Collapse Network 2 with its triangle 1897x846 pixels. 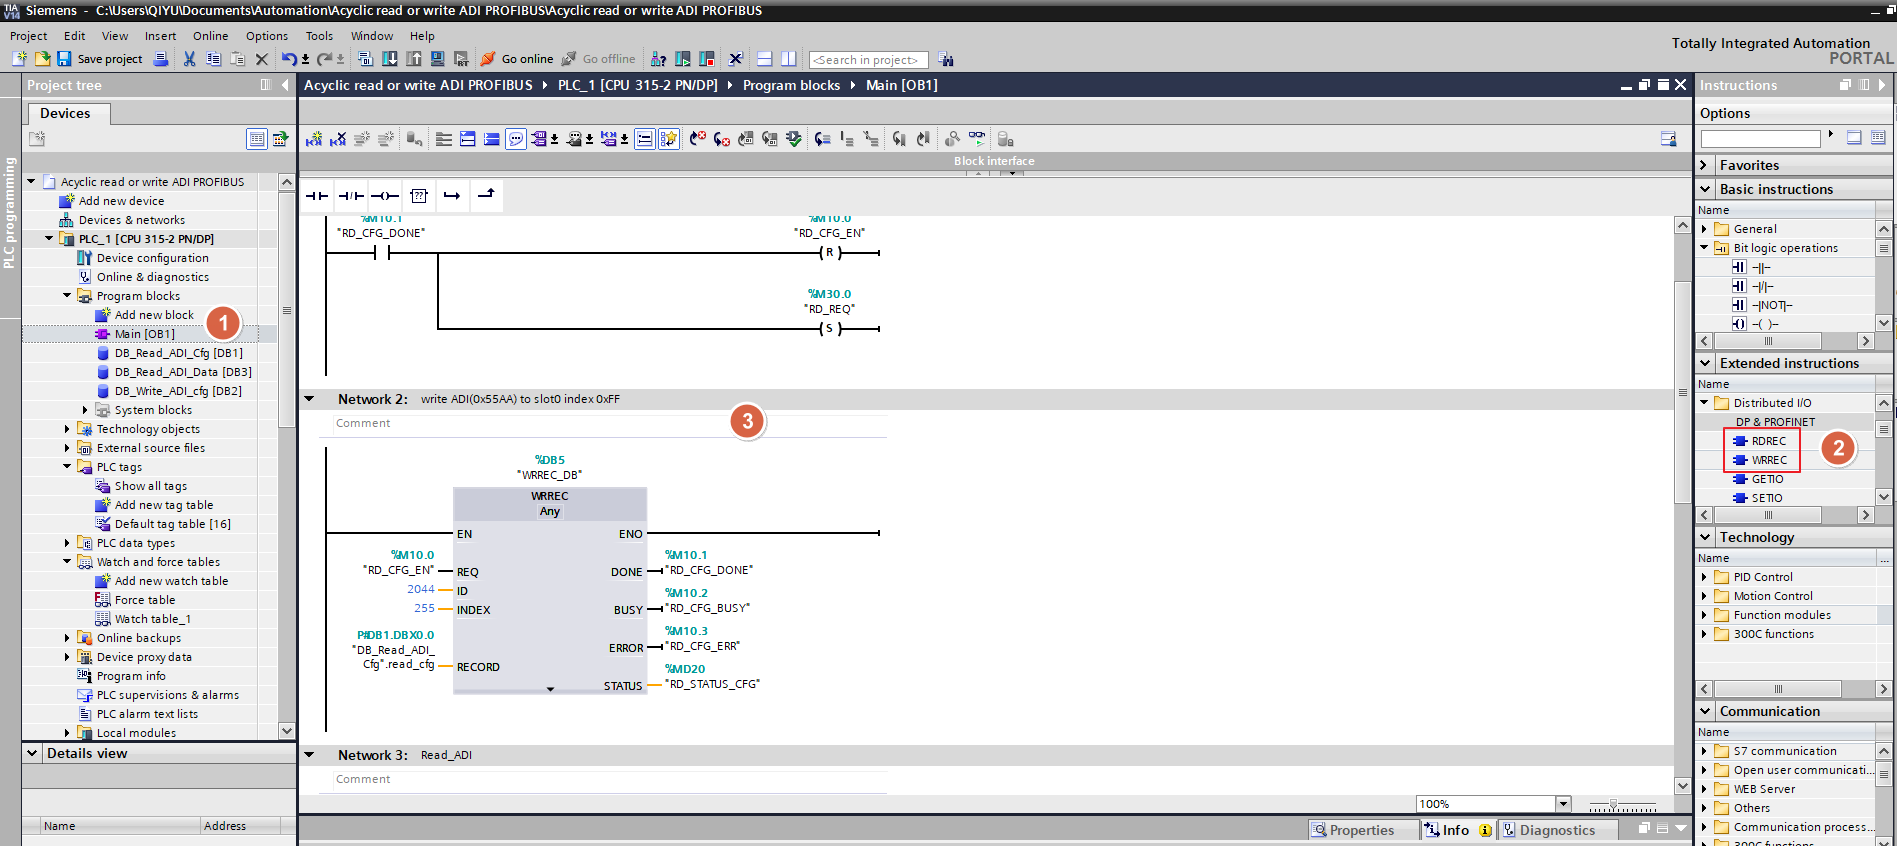(310, 399)
